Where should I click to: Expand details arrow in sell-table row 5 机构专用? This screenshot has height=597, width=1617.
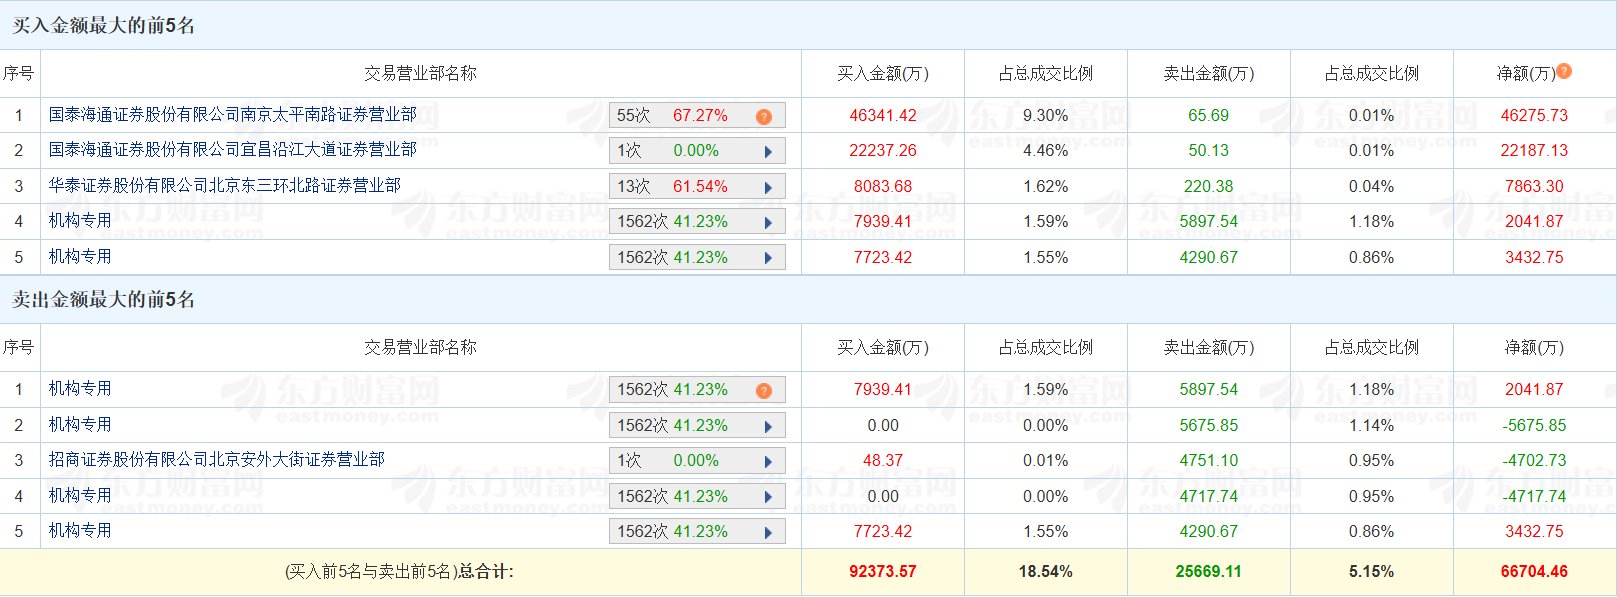(768, 532)
